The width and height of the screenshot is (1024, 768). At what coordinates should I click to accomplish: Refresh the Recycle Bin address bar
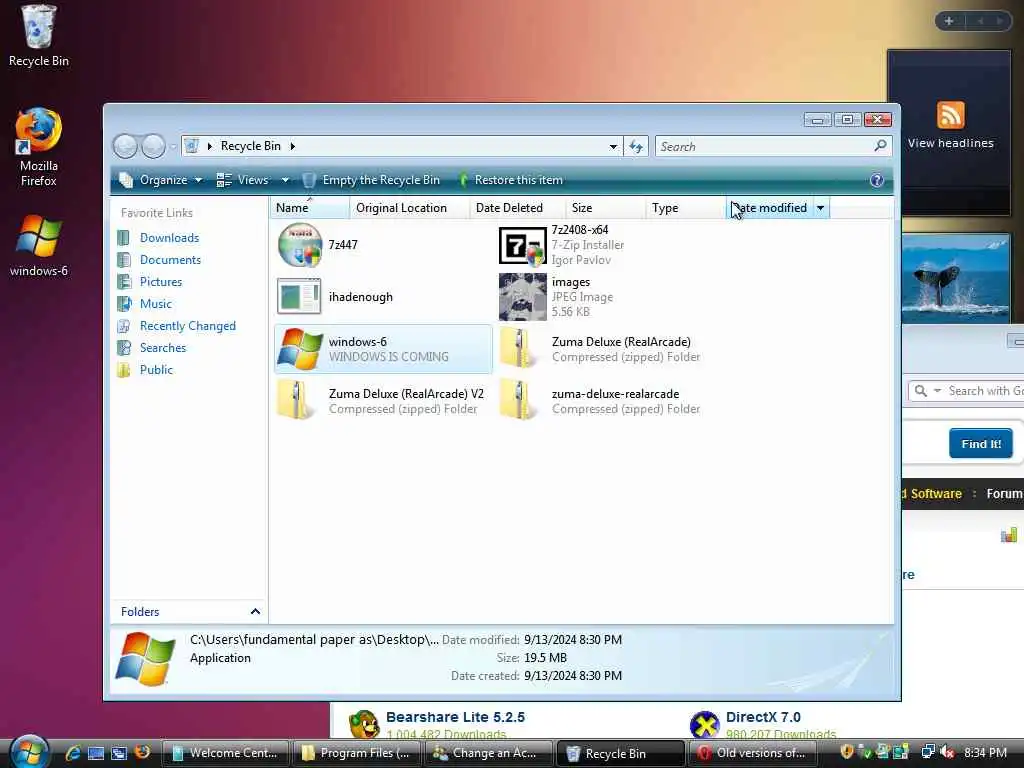pos(635,146)
